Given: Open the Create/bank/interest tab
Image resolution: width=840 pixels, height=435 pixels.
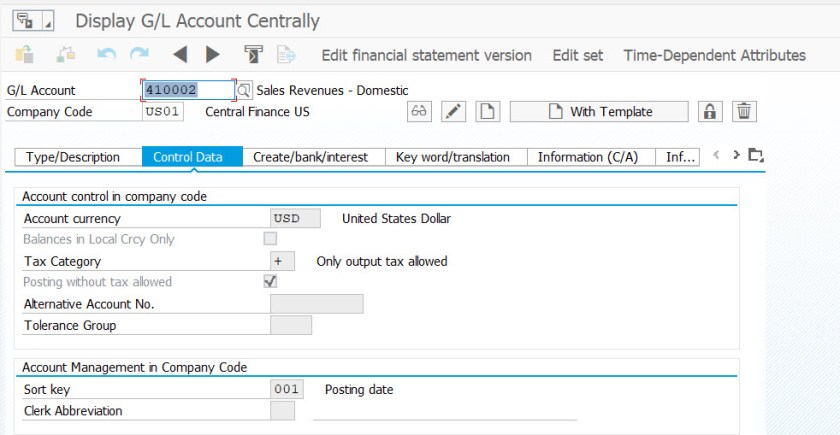Looking at the screenshot, I should (310, 157).
